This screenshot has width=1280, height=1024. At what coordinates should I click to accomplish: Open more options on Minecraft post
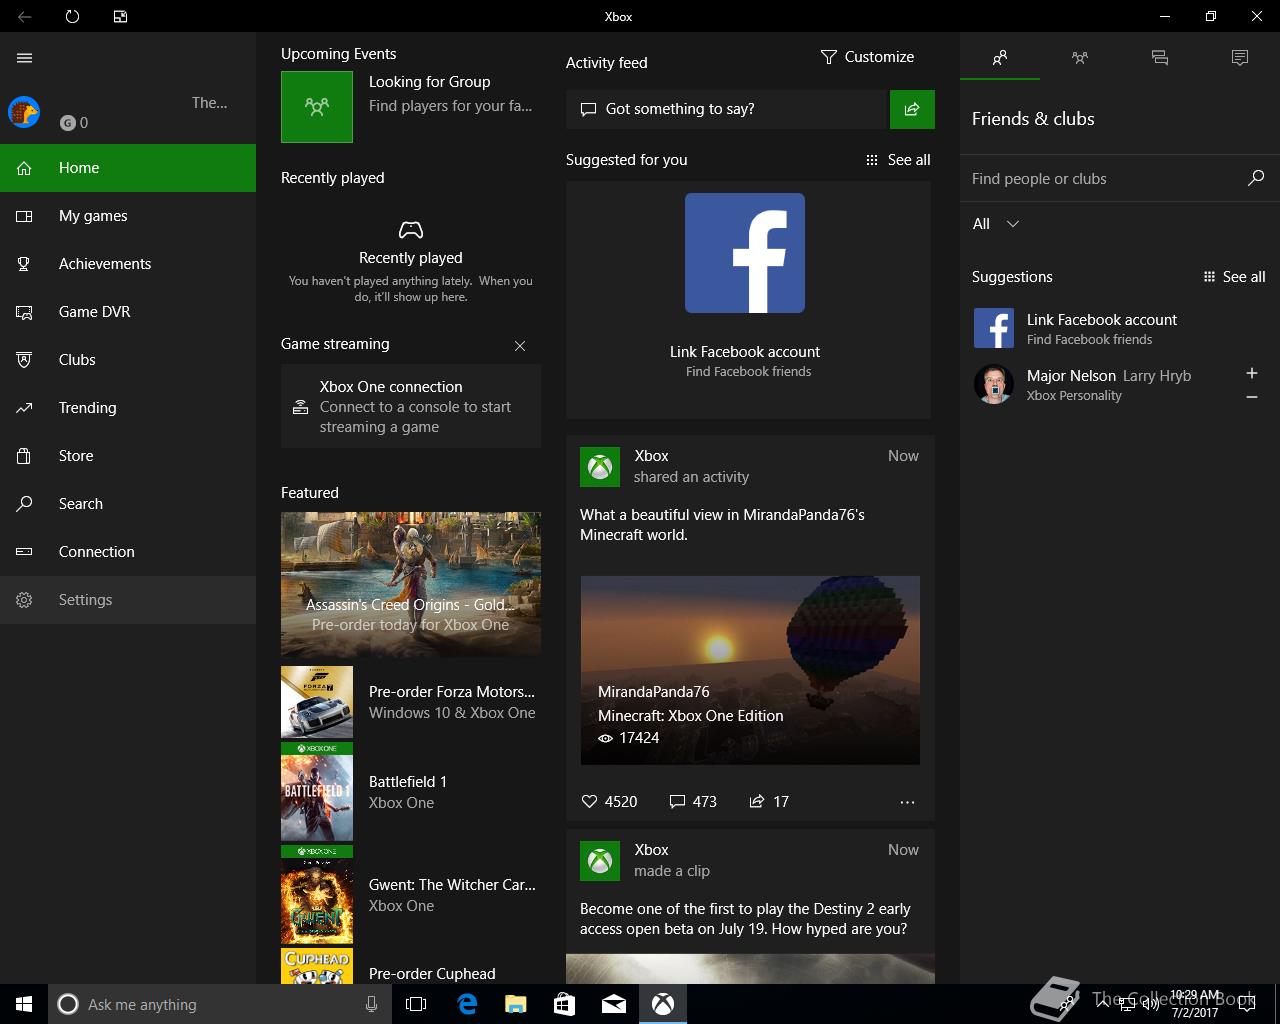click(x=907, y=802)
